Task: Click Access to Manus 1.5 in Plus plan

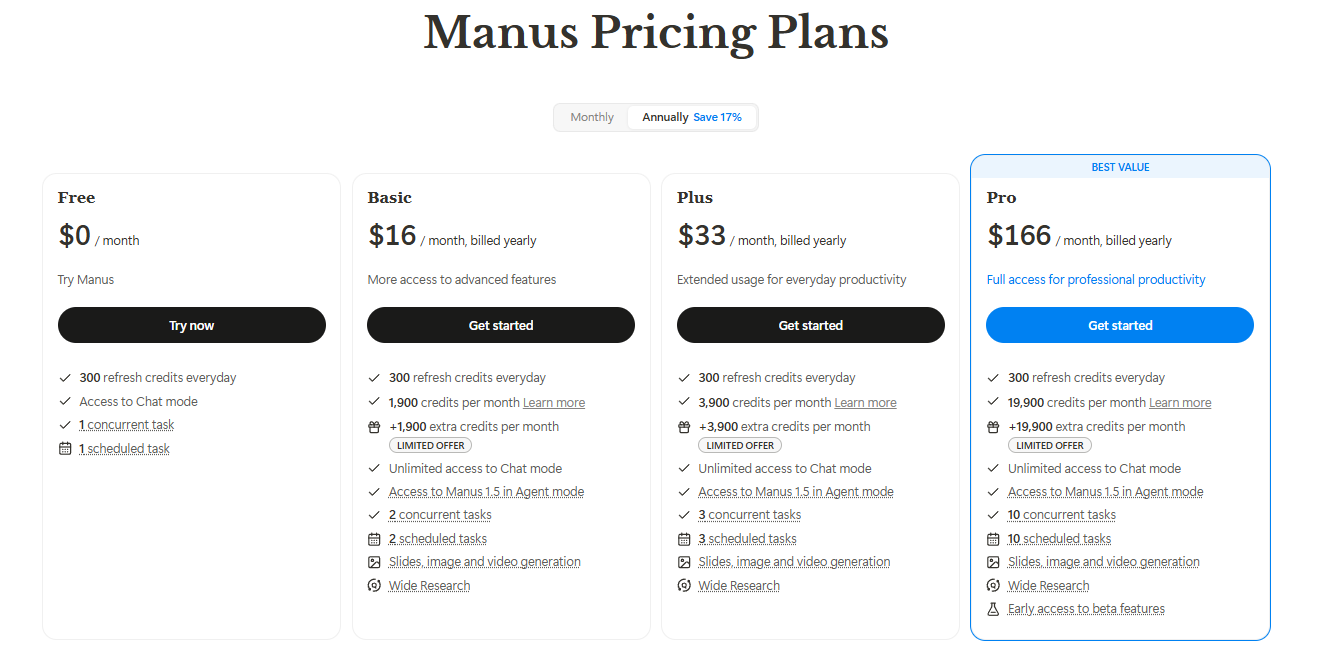Action: [x=795, y=492]
